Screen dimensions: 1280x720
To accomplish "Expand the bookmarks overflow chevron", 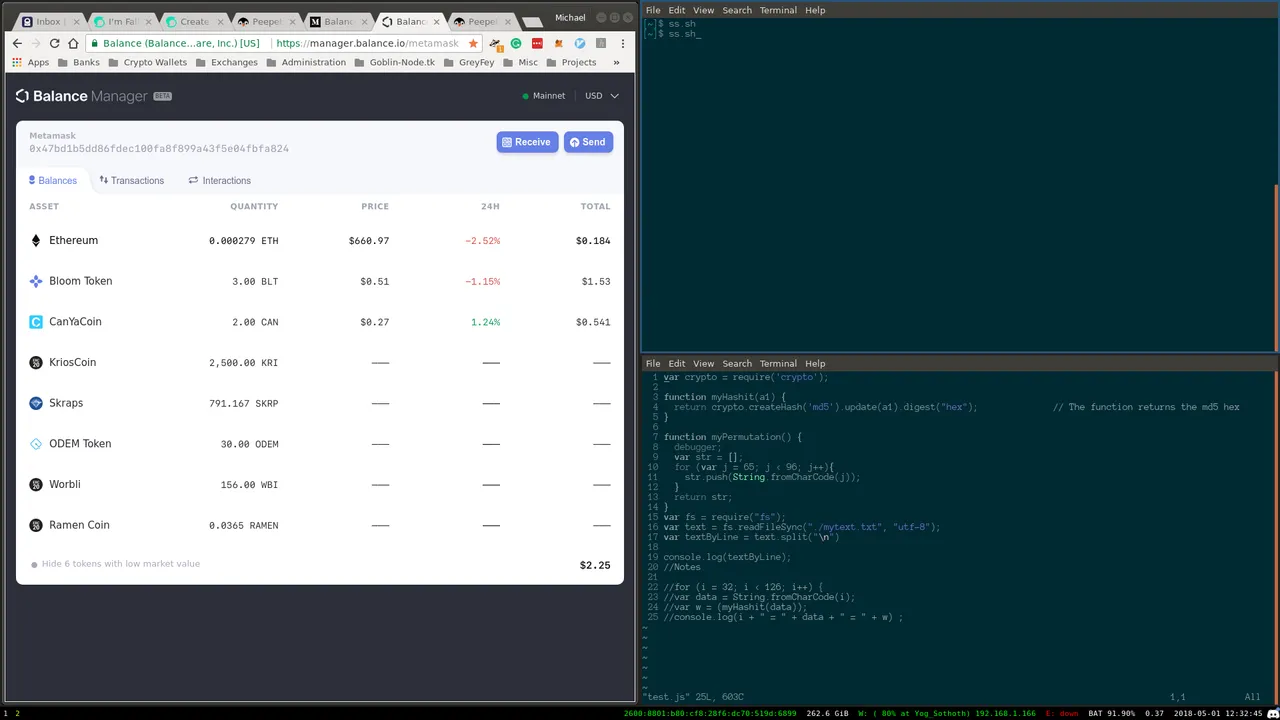I will (x=616, y=62).
